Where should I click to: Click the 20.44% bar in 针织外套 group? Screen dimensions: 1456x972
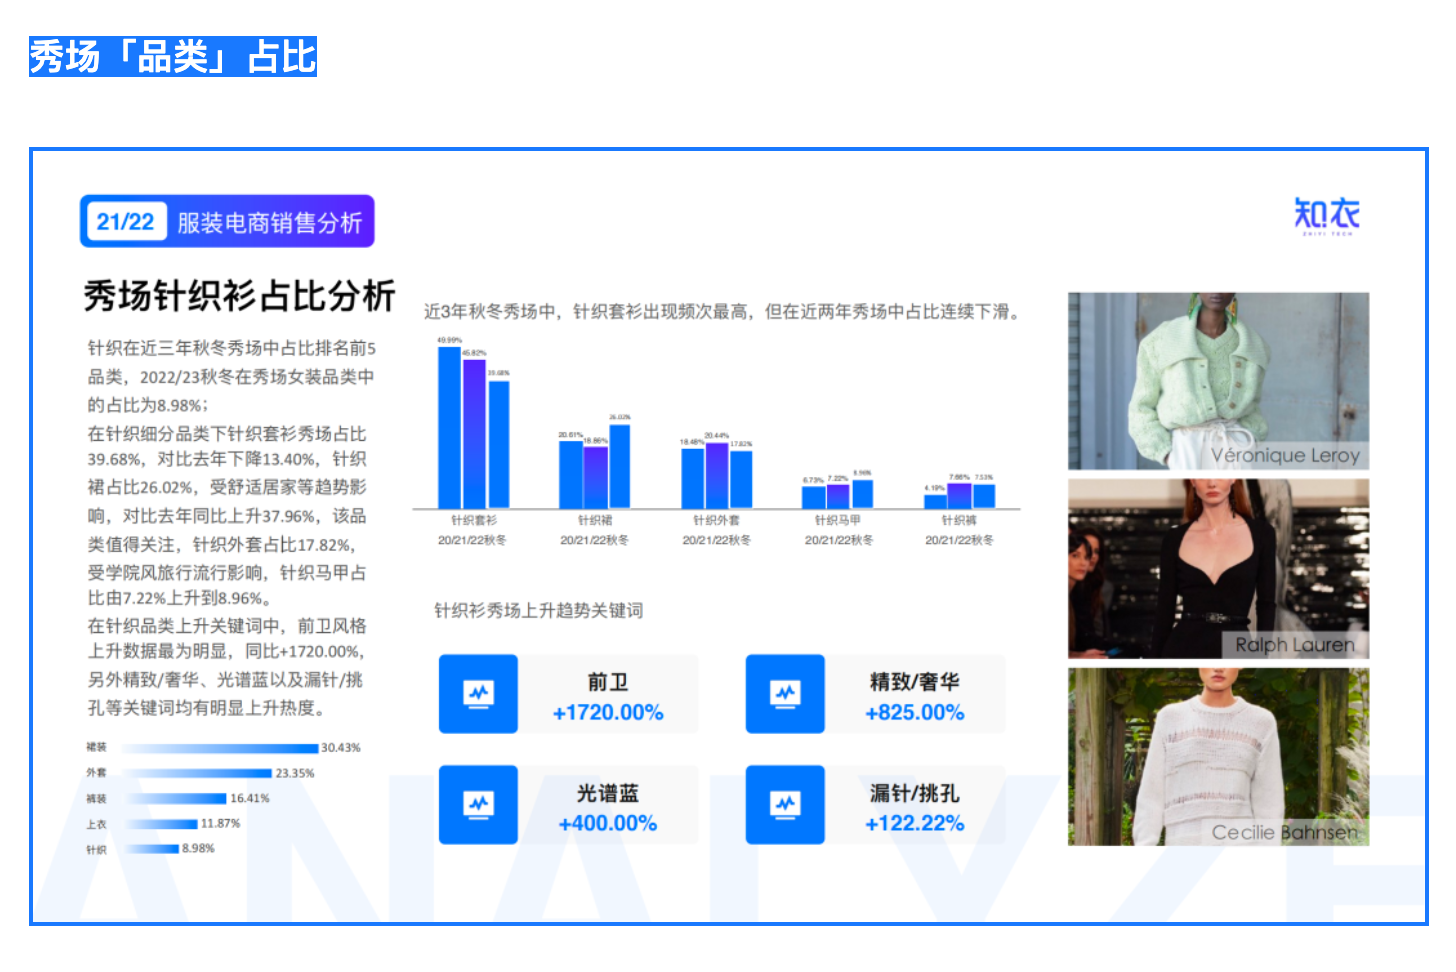tap(717, 476)
